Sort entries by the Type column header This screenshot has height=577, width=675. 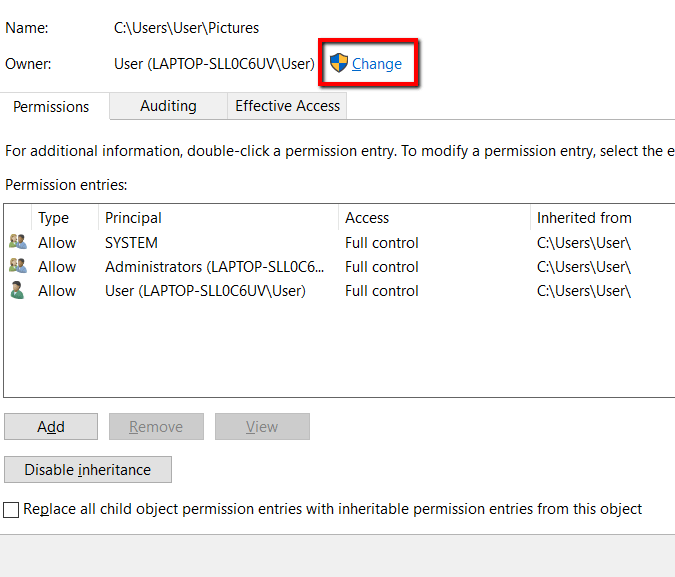pos(54,218)
